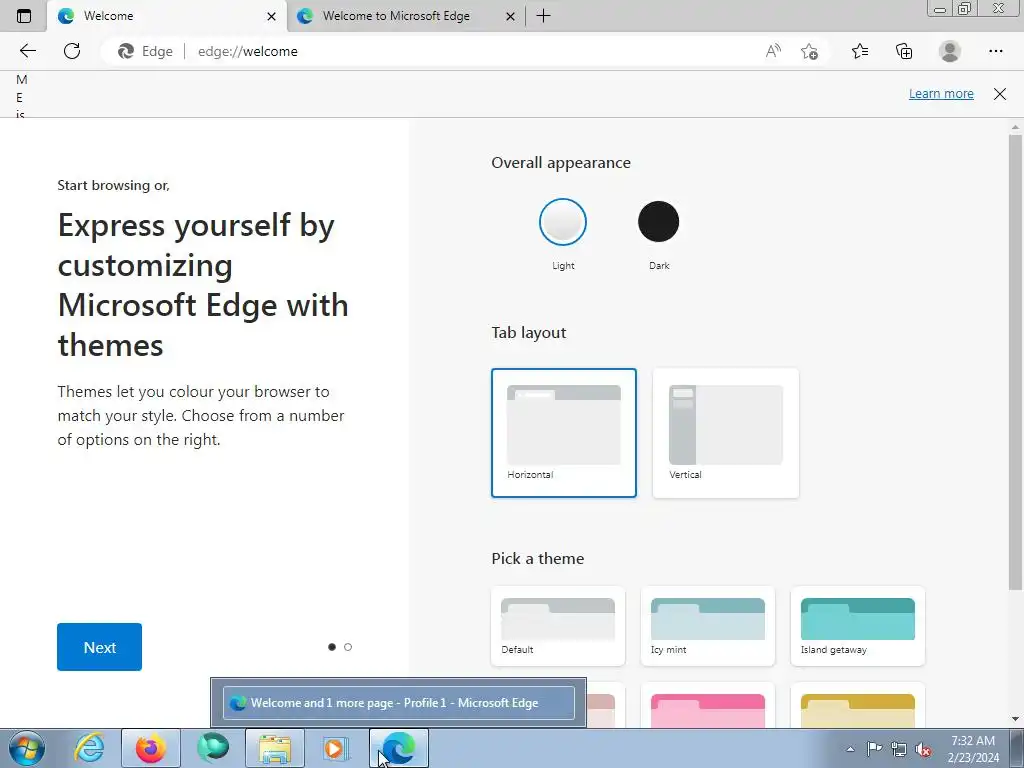This screenshot has width=1024, height=768.
Task: Minimize the Edge window
Action: click(940, 8)
